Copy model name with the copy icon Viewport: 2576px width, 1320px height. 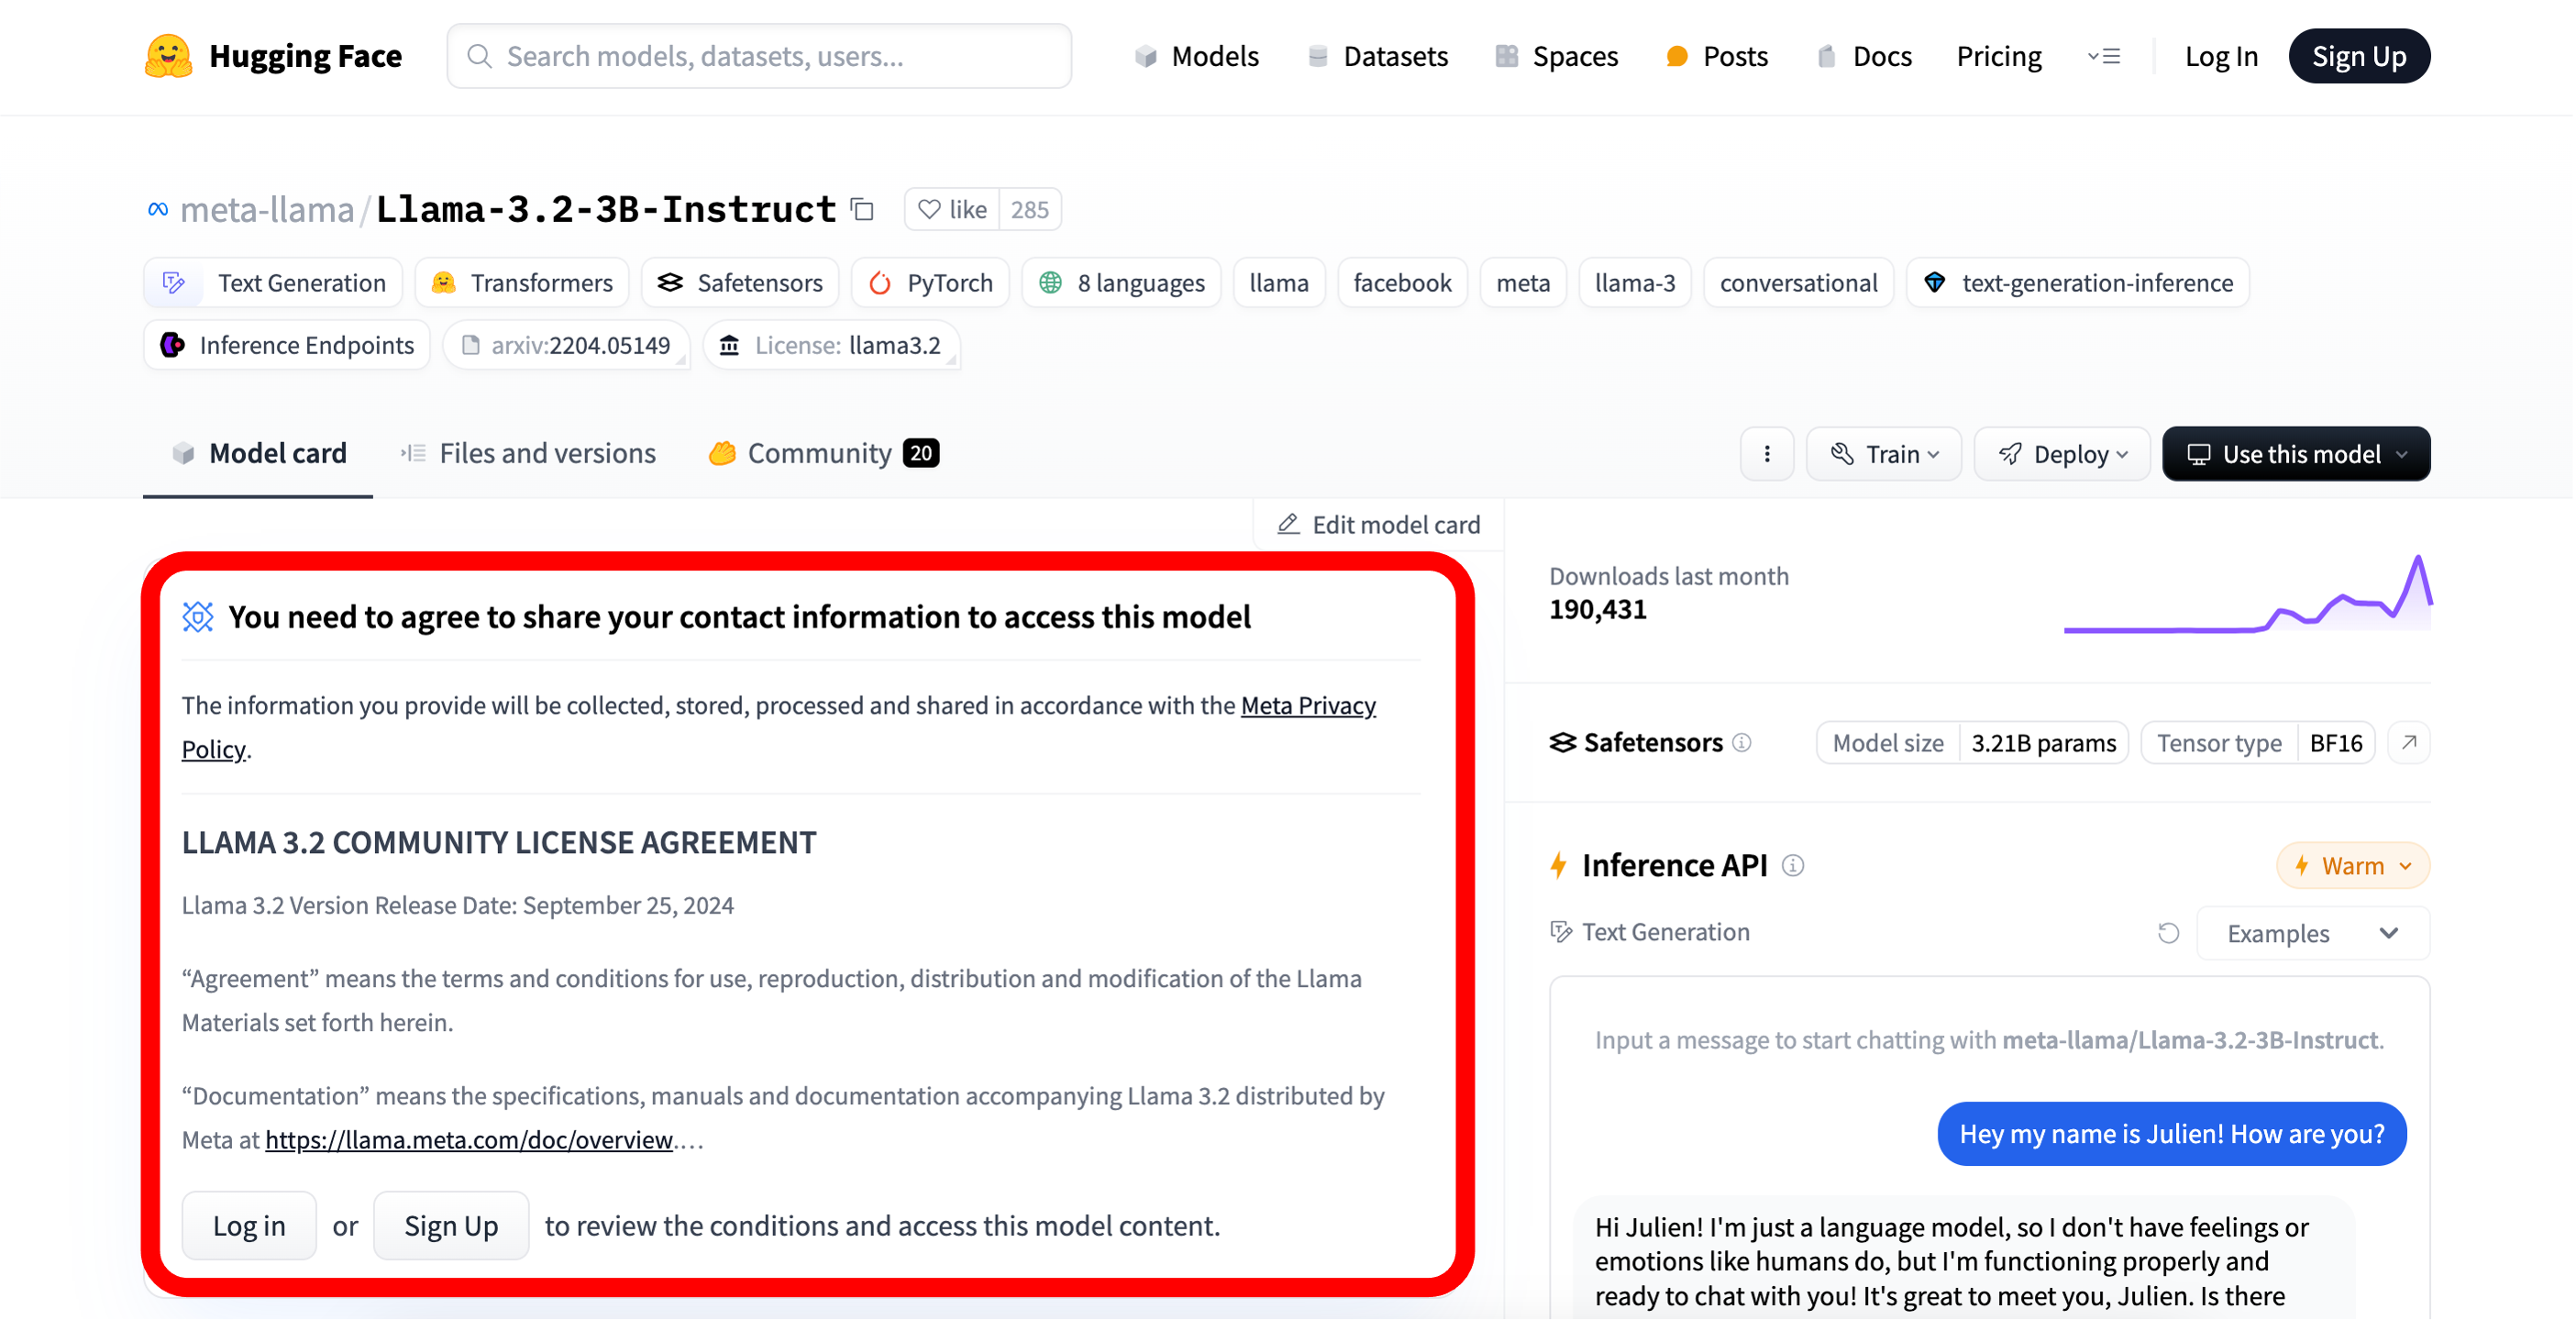click(x=862, y=209)
